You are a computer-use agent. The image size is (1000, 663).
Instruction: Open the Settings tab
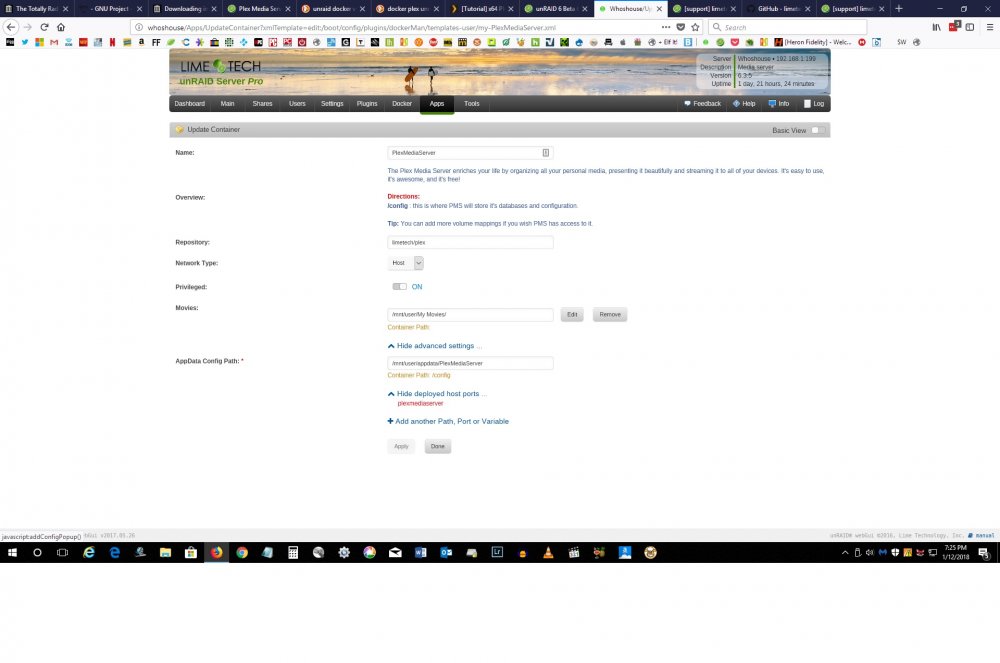(x=332, y=104)
